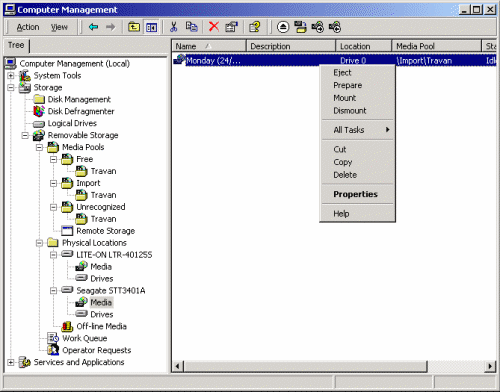Choose Copy from the context menu
The image size is (500, 392).
point(357,162)
